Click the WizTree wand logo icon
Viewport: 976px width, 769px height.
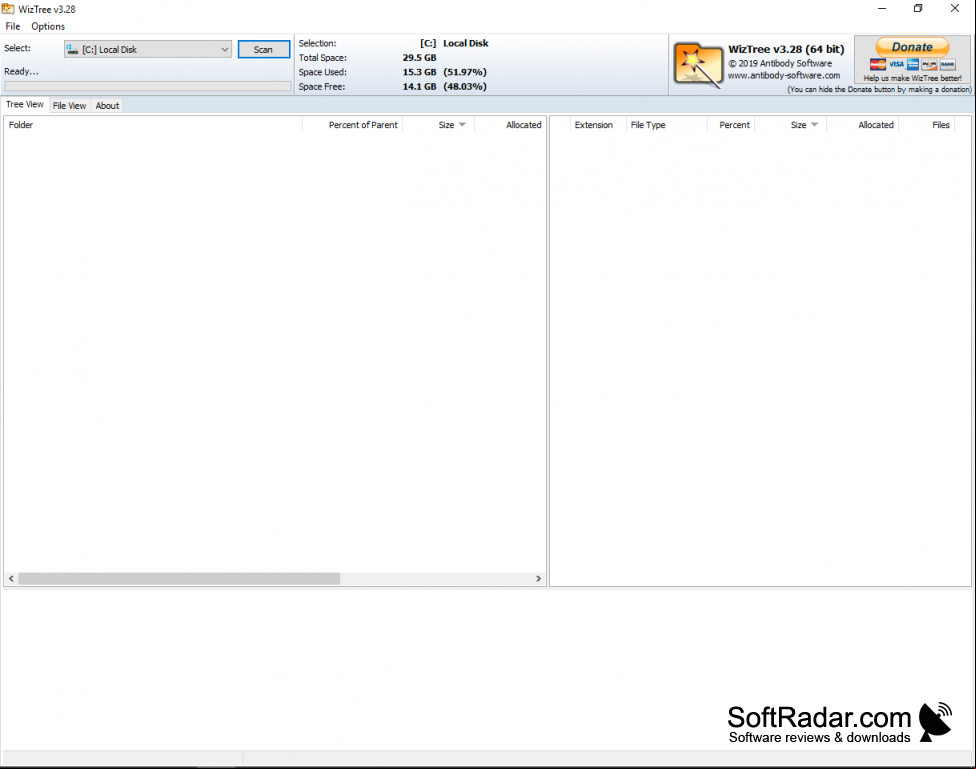tap(698, 64)
